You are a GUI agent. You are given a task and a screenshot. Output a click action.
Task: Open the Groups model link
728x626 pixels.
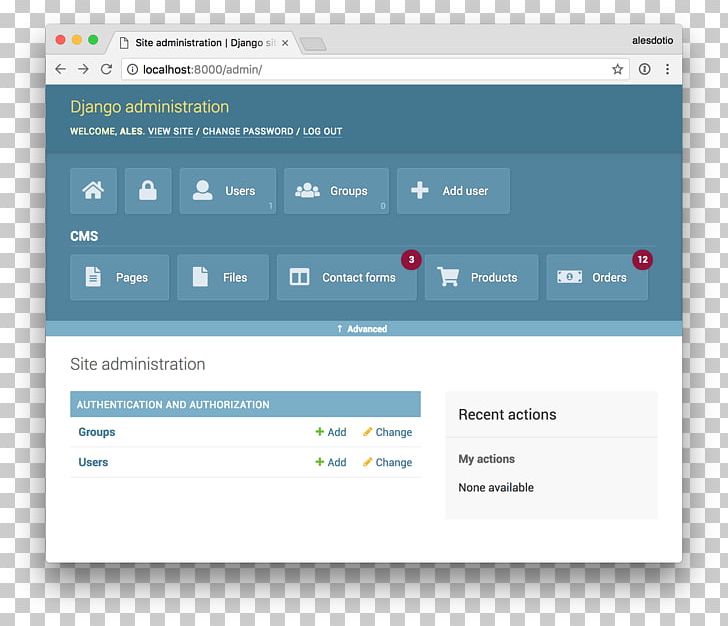pos(97,432)
